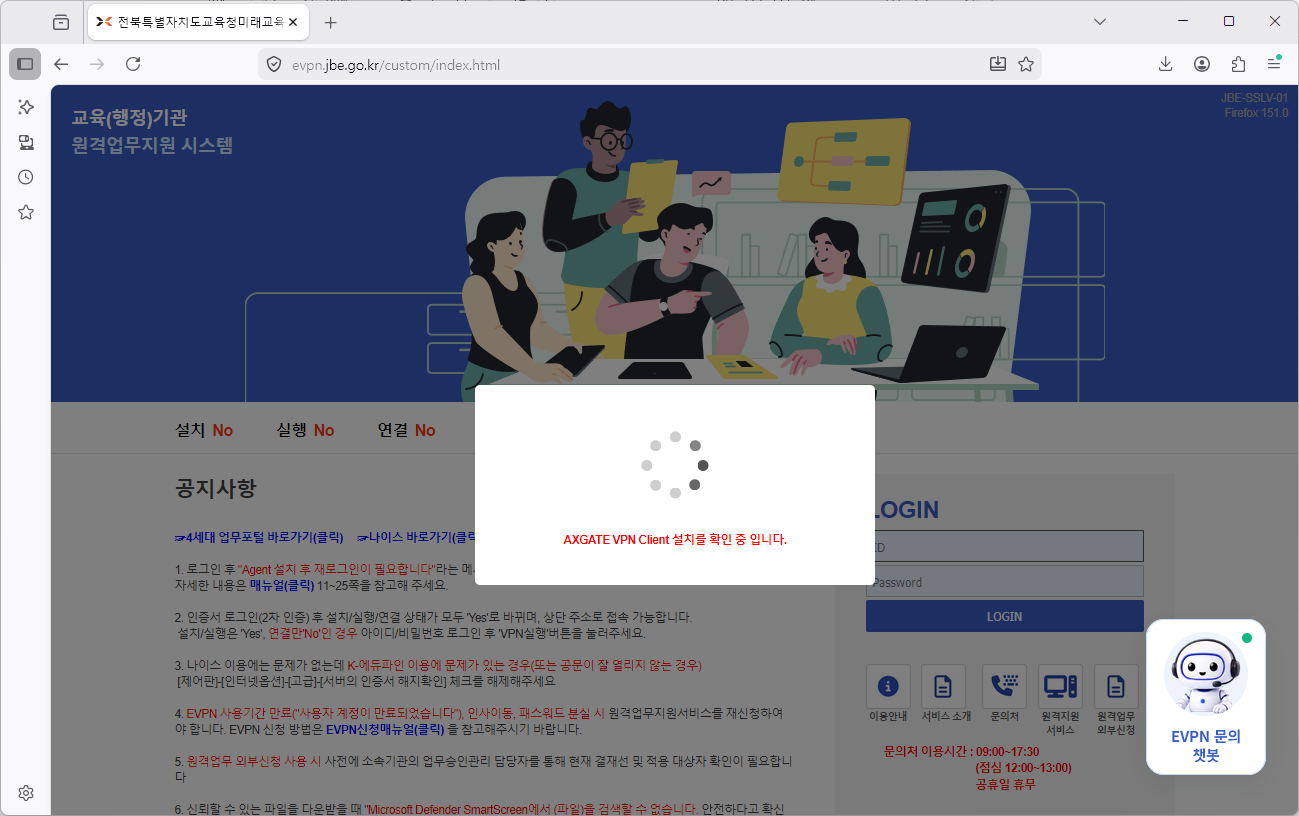Click the tracking protection shield icon

(x=274, y=64)
